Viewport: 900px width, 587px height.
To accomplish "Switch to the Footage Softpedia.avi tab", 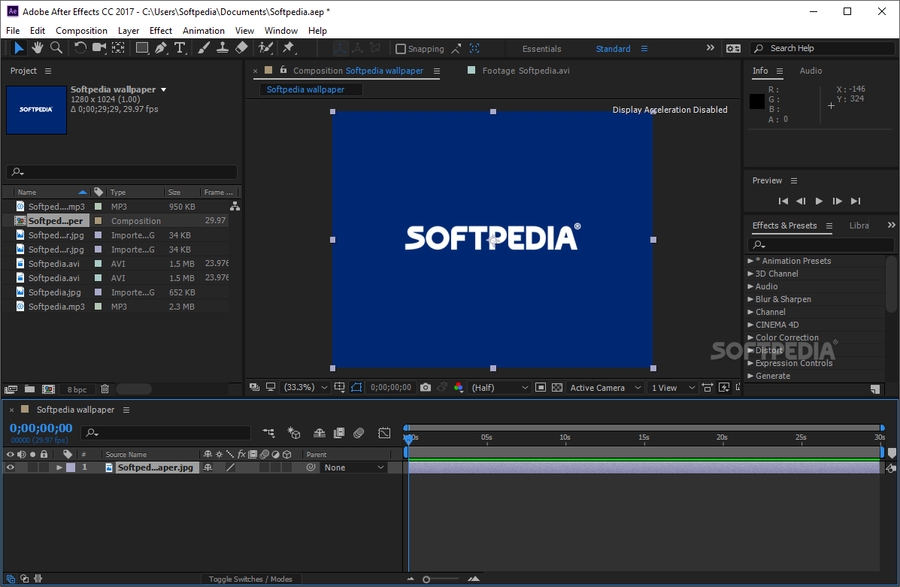I will coord(525,71).
